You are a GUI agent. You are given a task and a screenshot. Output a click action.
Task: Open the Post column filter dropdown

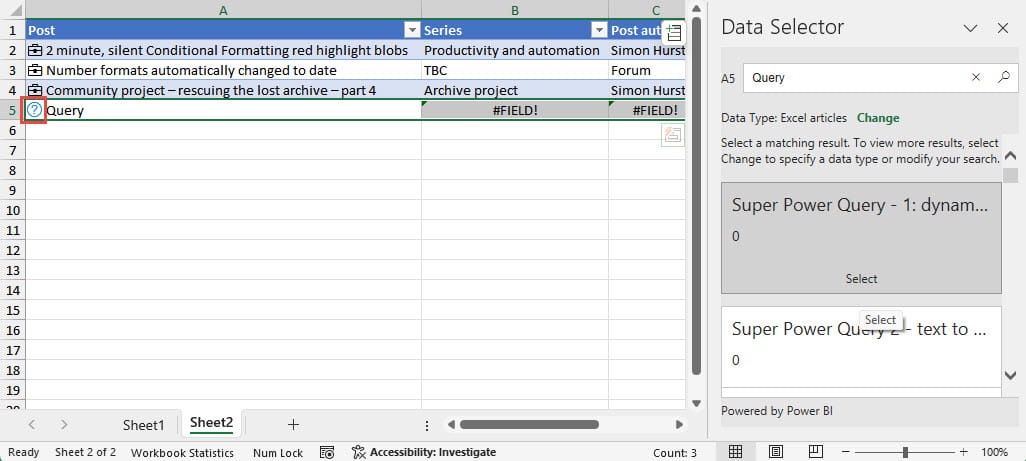pos(410,31)
